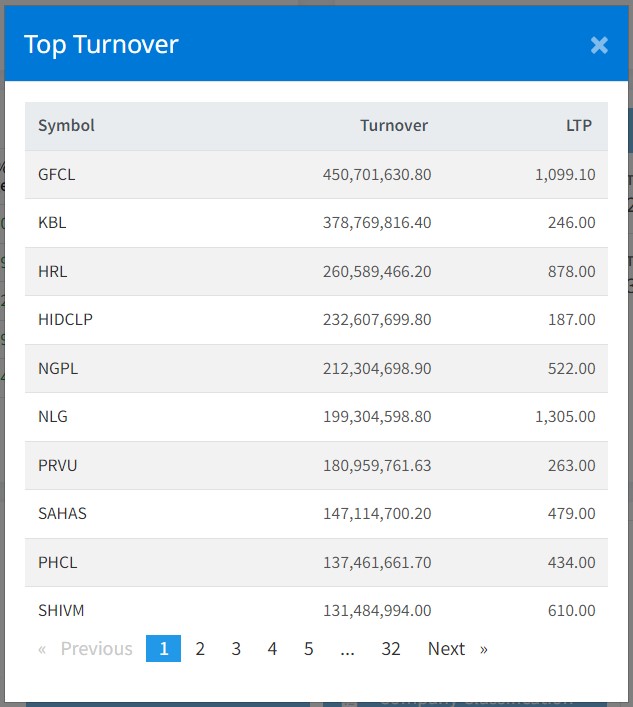The image size is (633, 707).
Task: Choose the NGPL row
Action: (58, 369)
